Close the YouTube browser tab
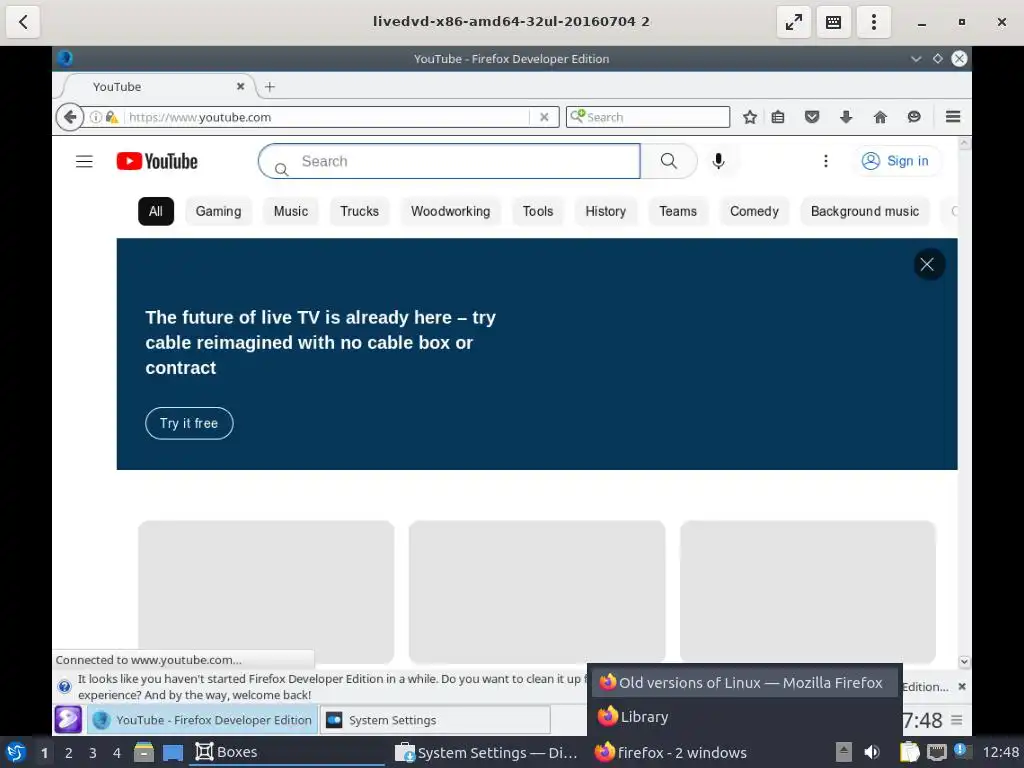This screenshot has height=768, width=1024. 240,86
